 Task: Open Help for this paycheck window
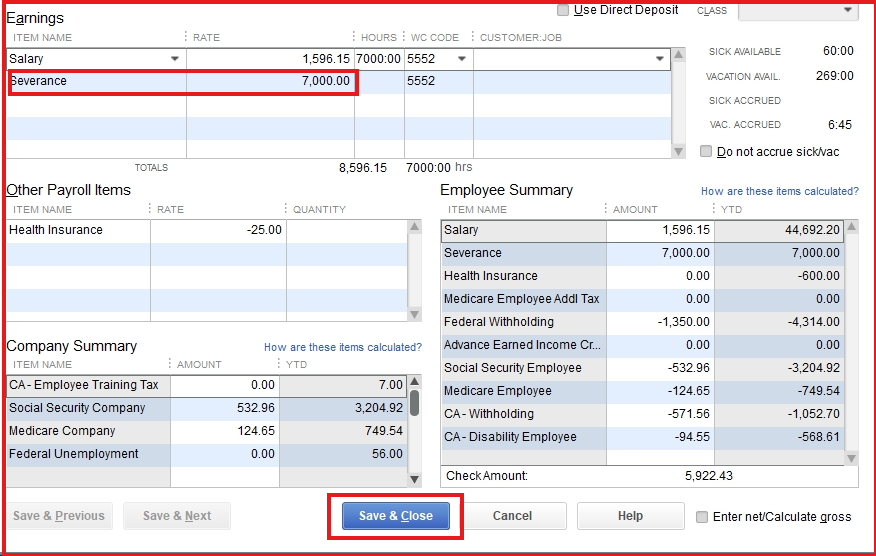point(630,516)
